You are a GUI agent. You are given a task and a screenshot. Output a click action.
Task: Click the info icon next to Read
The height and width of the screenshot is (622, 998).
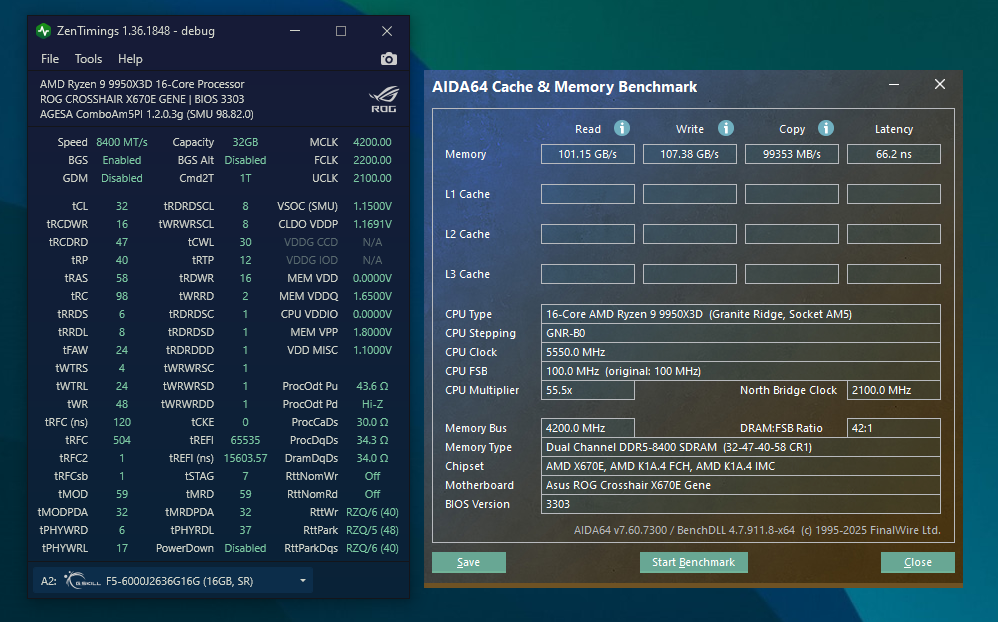pos(621,128)
